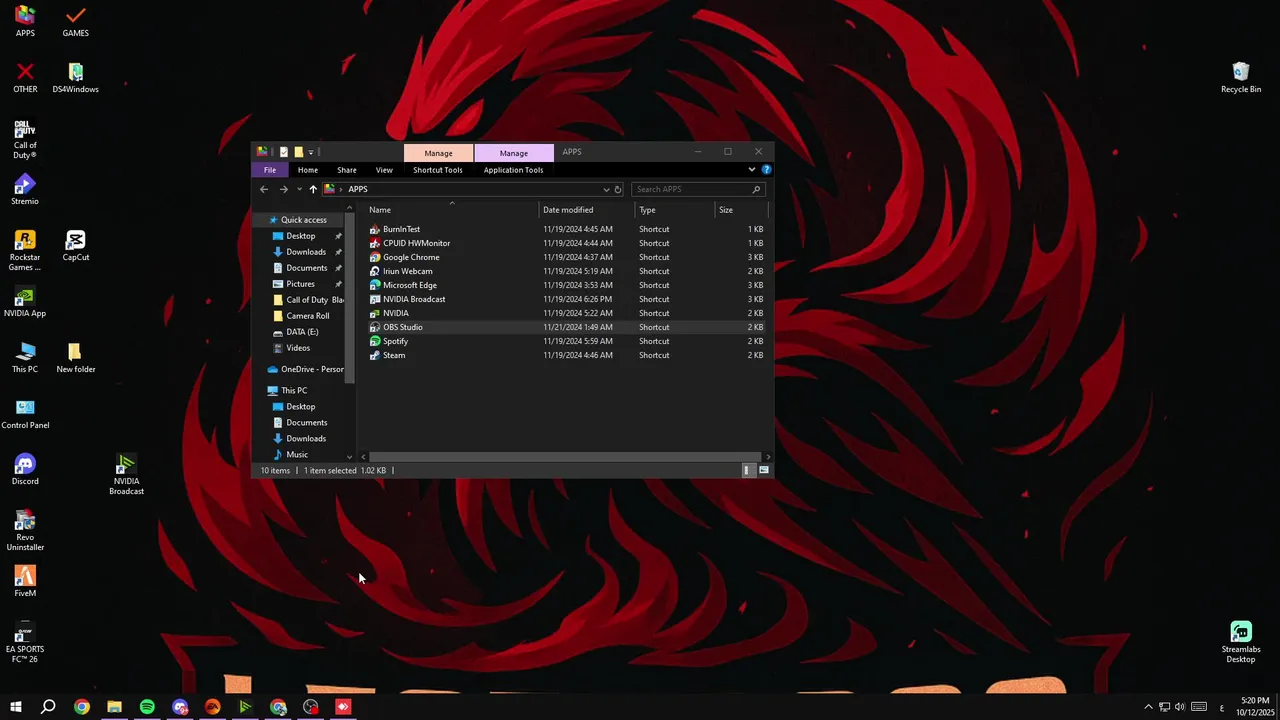Open recent locations dropdown near navigation arrows
The image size is (1280, 720).
click(x=299, y=189)
